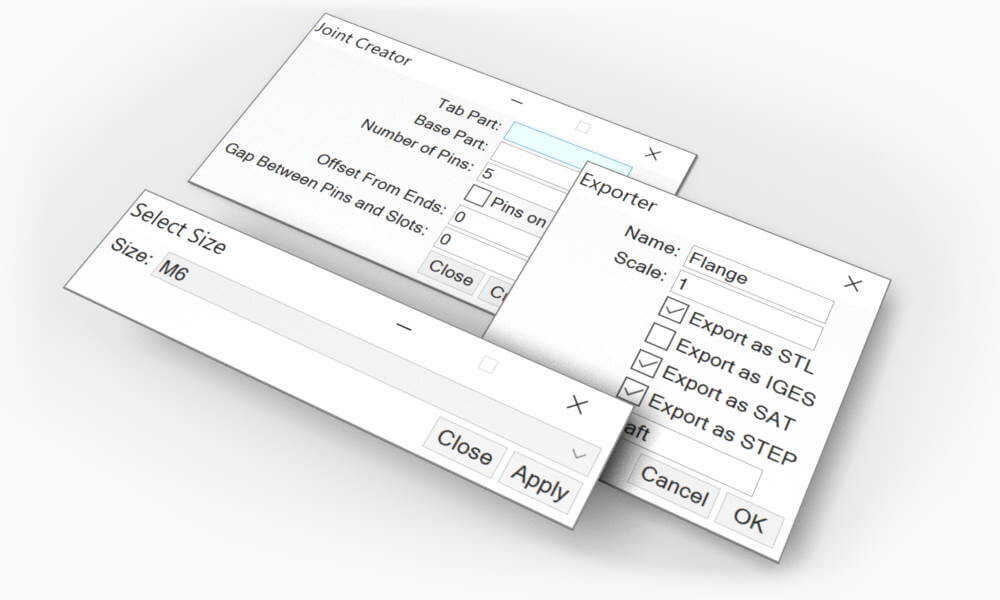Maximize the Select Size window

(x=488, y=365)
